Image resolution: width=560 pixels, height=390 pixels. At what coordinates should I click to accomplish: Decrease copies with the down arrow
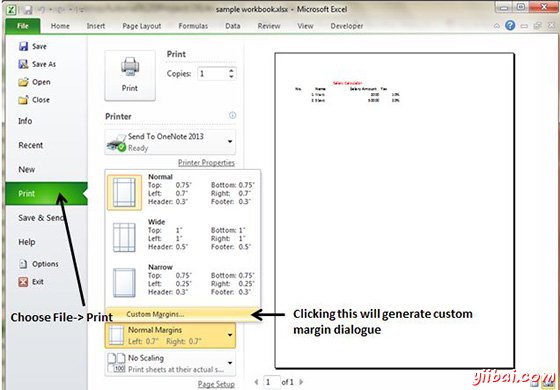[231, 77]
